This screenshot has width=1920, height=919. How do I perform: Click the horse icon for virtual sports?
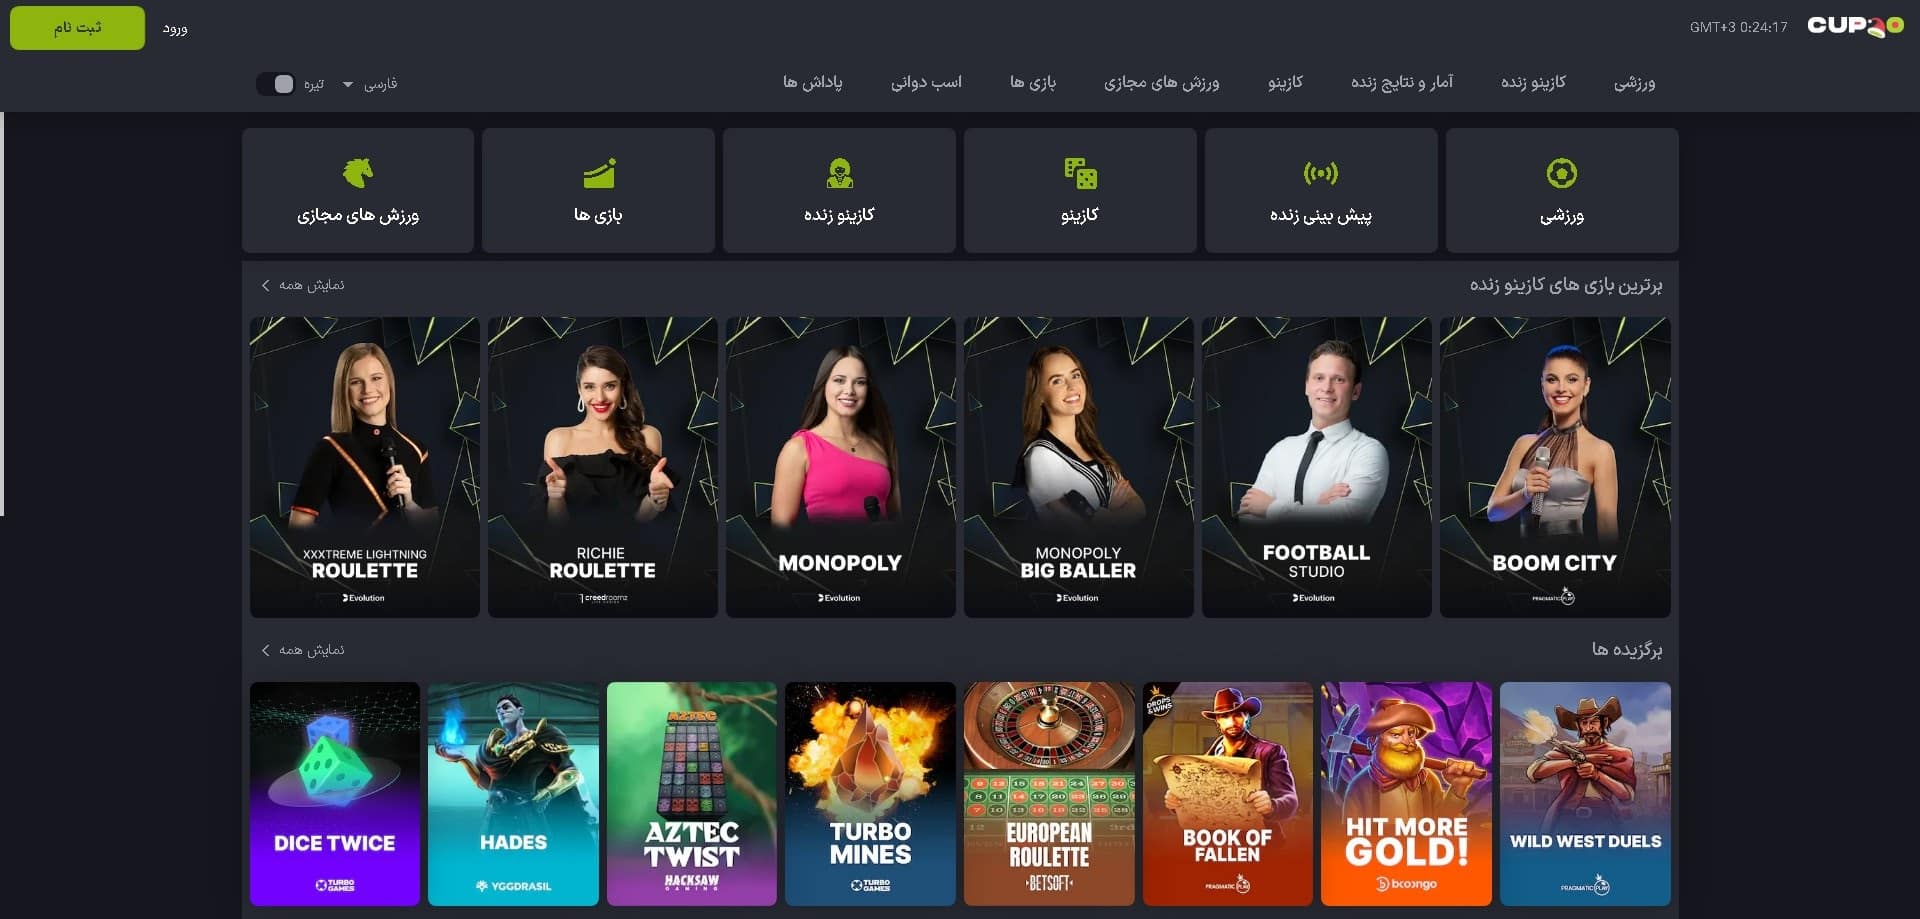coord(358,173)
